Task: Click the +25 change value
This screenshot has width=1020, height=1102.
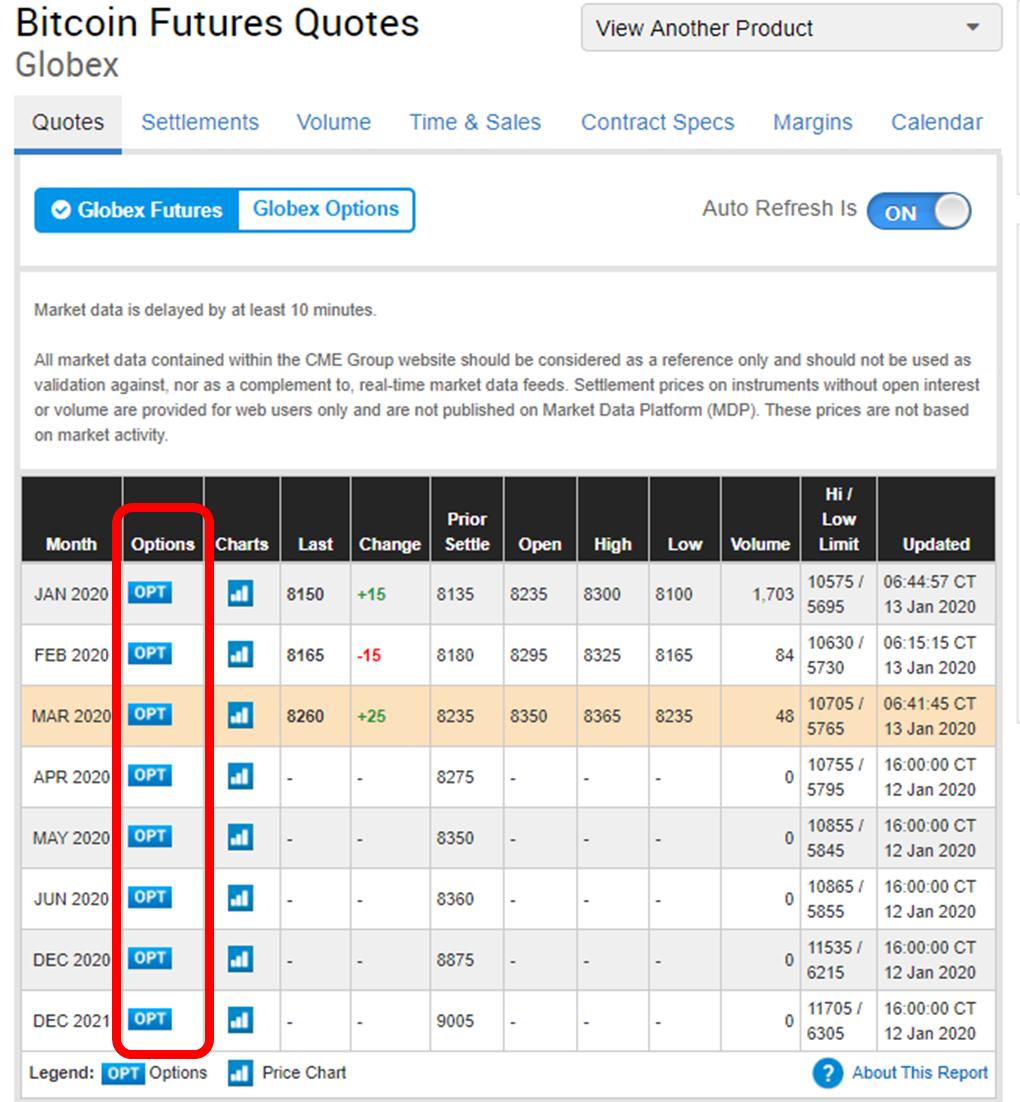Action: [371, 716]
